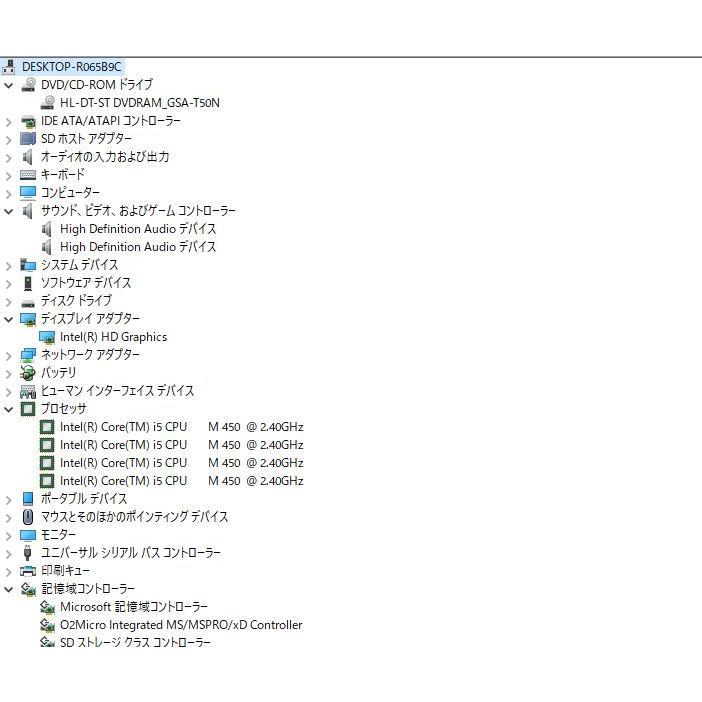This screenshot has height=702, width=702.
Task: Expand the SD ホスト アダプター node
Action: point(9,139)
